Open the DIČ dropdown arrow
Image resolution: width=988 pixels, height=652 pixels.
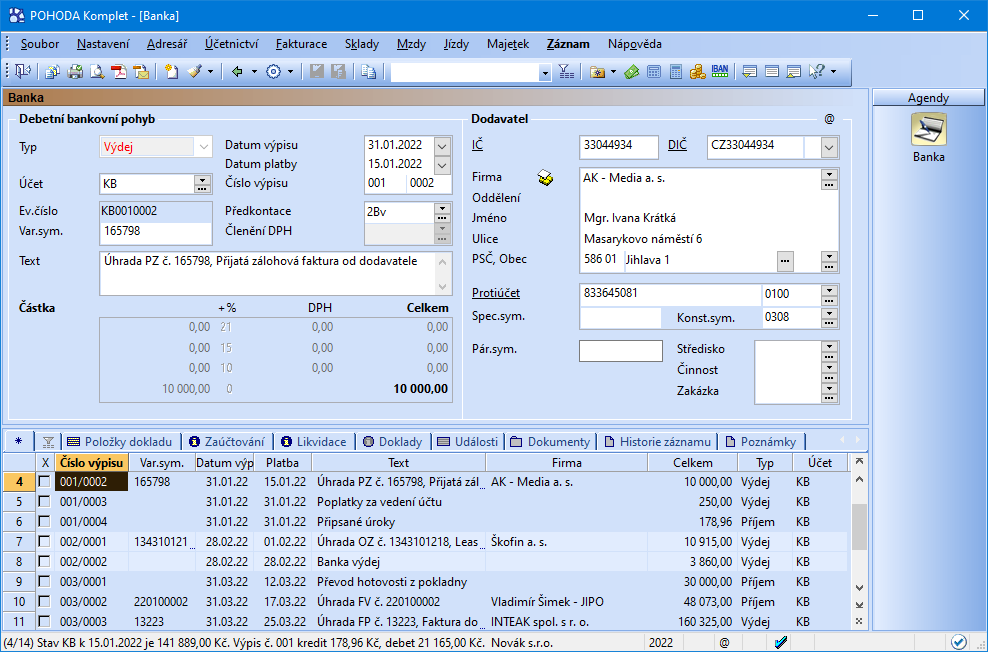point(829,148)
